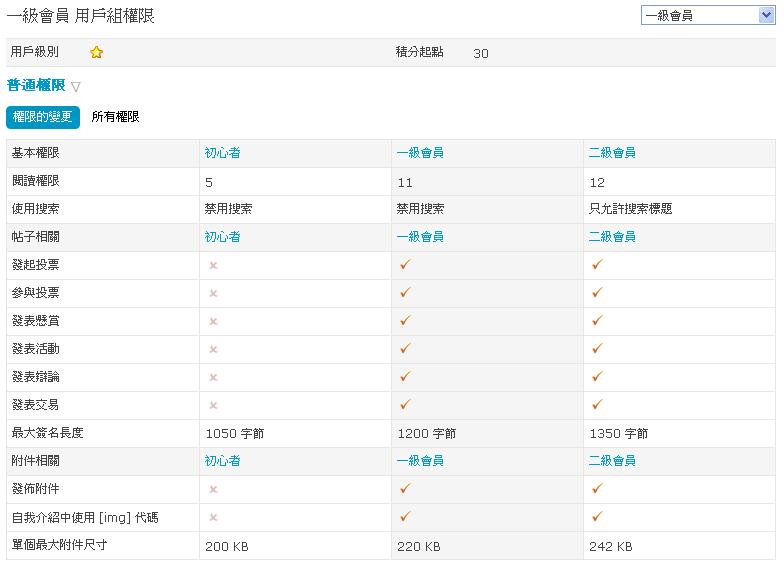Switch to the 權限的變更 tab
This screenshot has height=565, width=784.
43,117
